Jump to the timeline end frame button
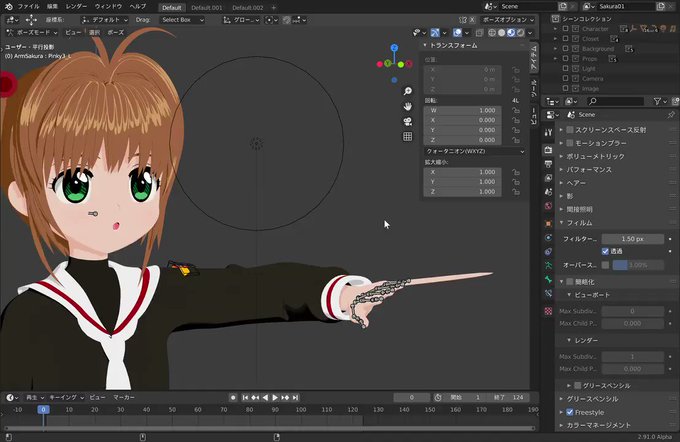The width and height of the screenshot is (680, 442). point(295,397)
